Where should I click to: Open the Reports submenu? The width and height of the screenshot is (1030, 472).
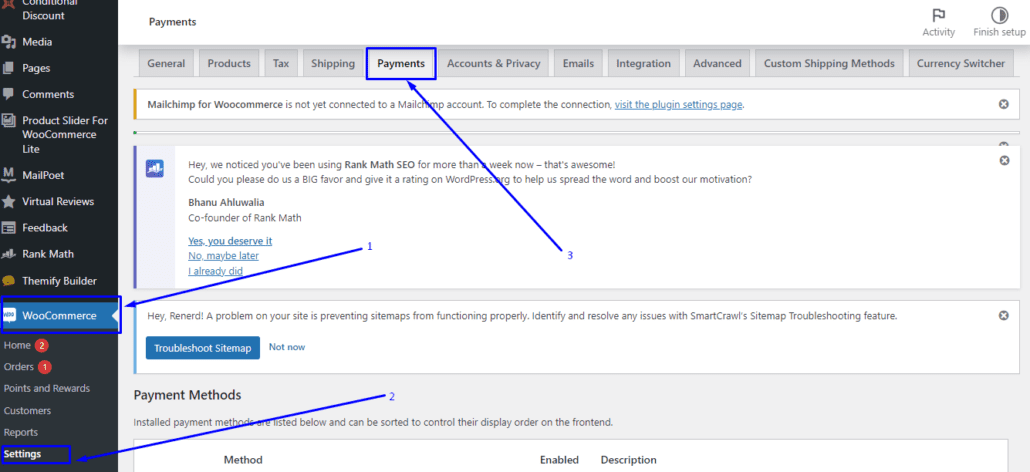click(20, 433)
